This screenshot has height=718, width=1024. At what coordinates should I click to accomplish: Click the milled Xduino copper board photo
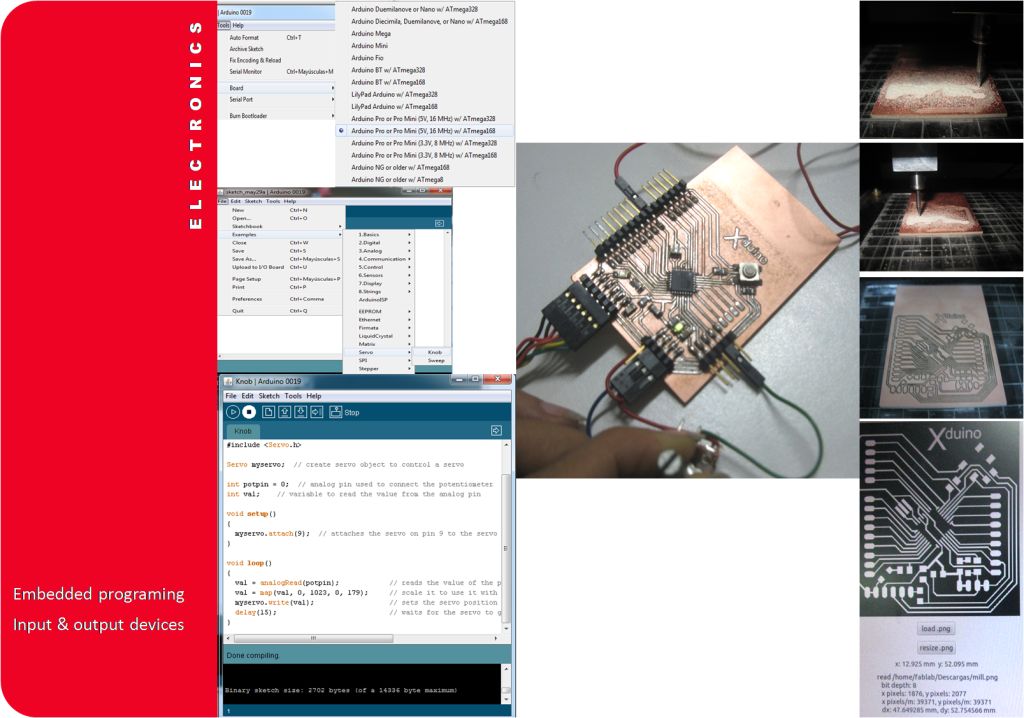941,348
